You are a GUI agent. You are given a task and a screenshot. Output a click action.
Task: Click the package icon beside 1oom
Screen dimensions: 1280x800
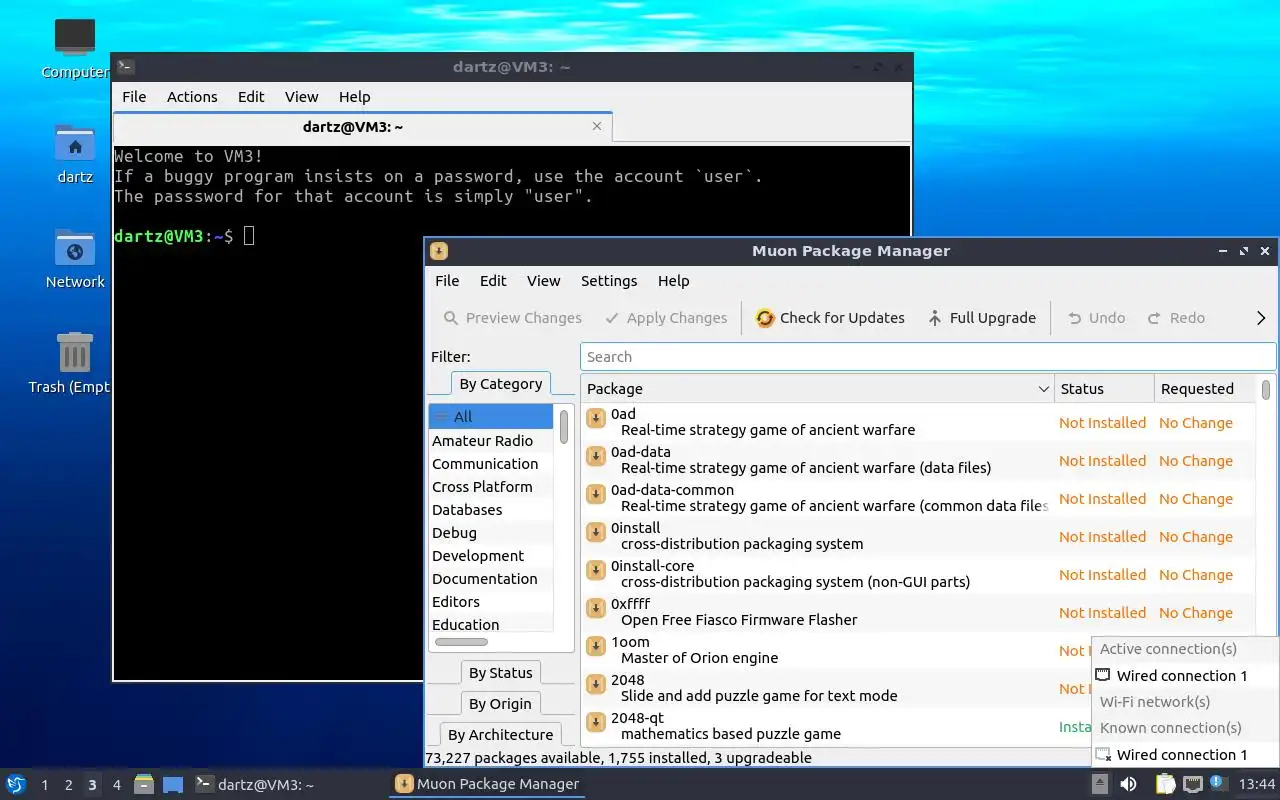596,646
